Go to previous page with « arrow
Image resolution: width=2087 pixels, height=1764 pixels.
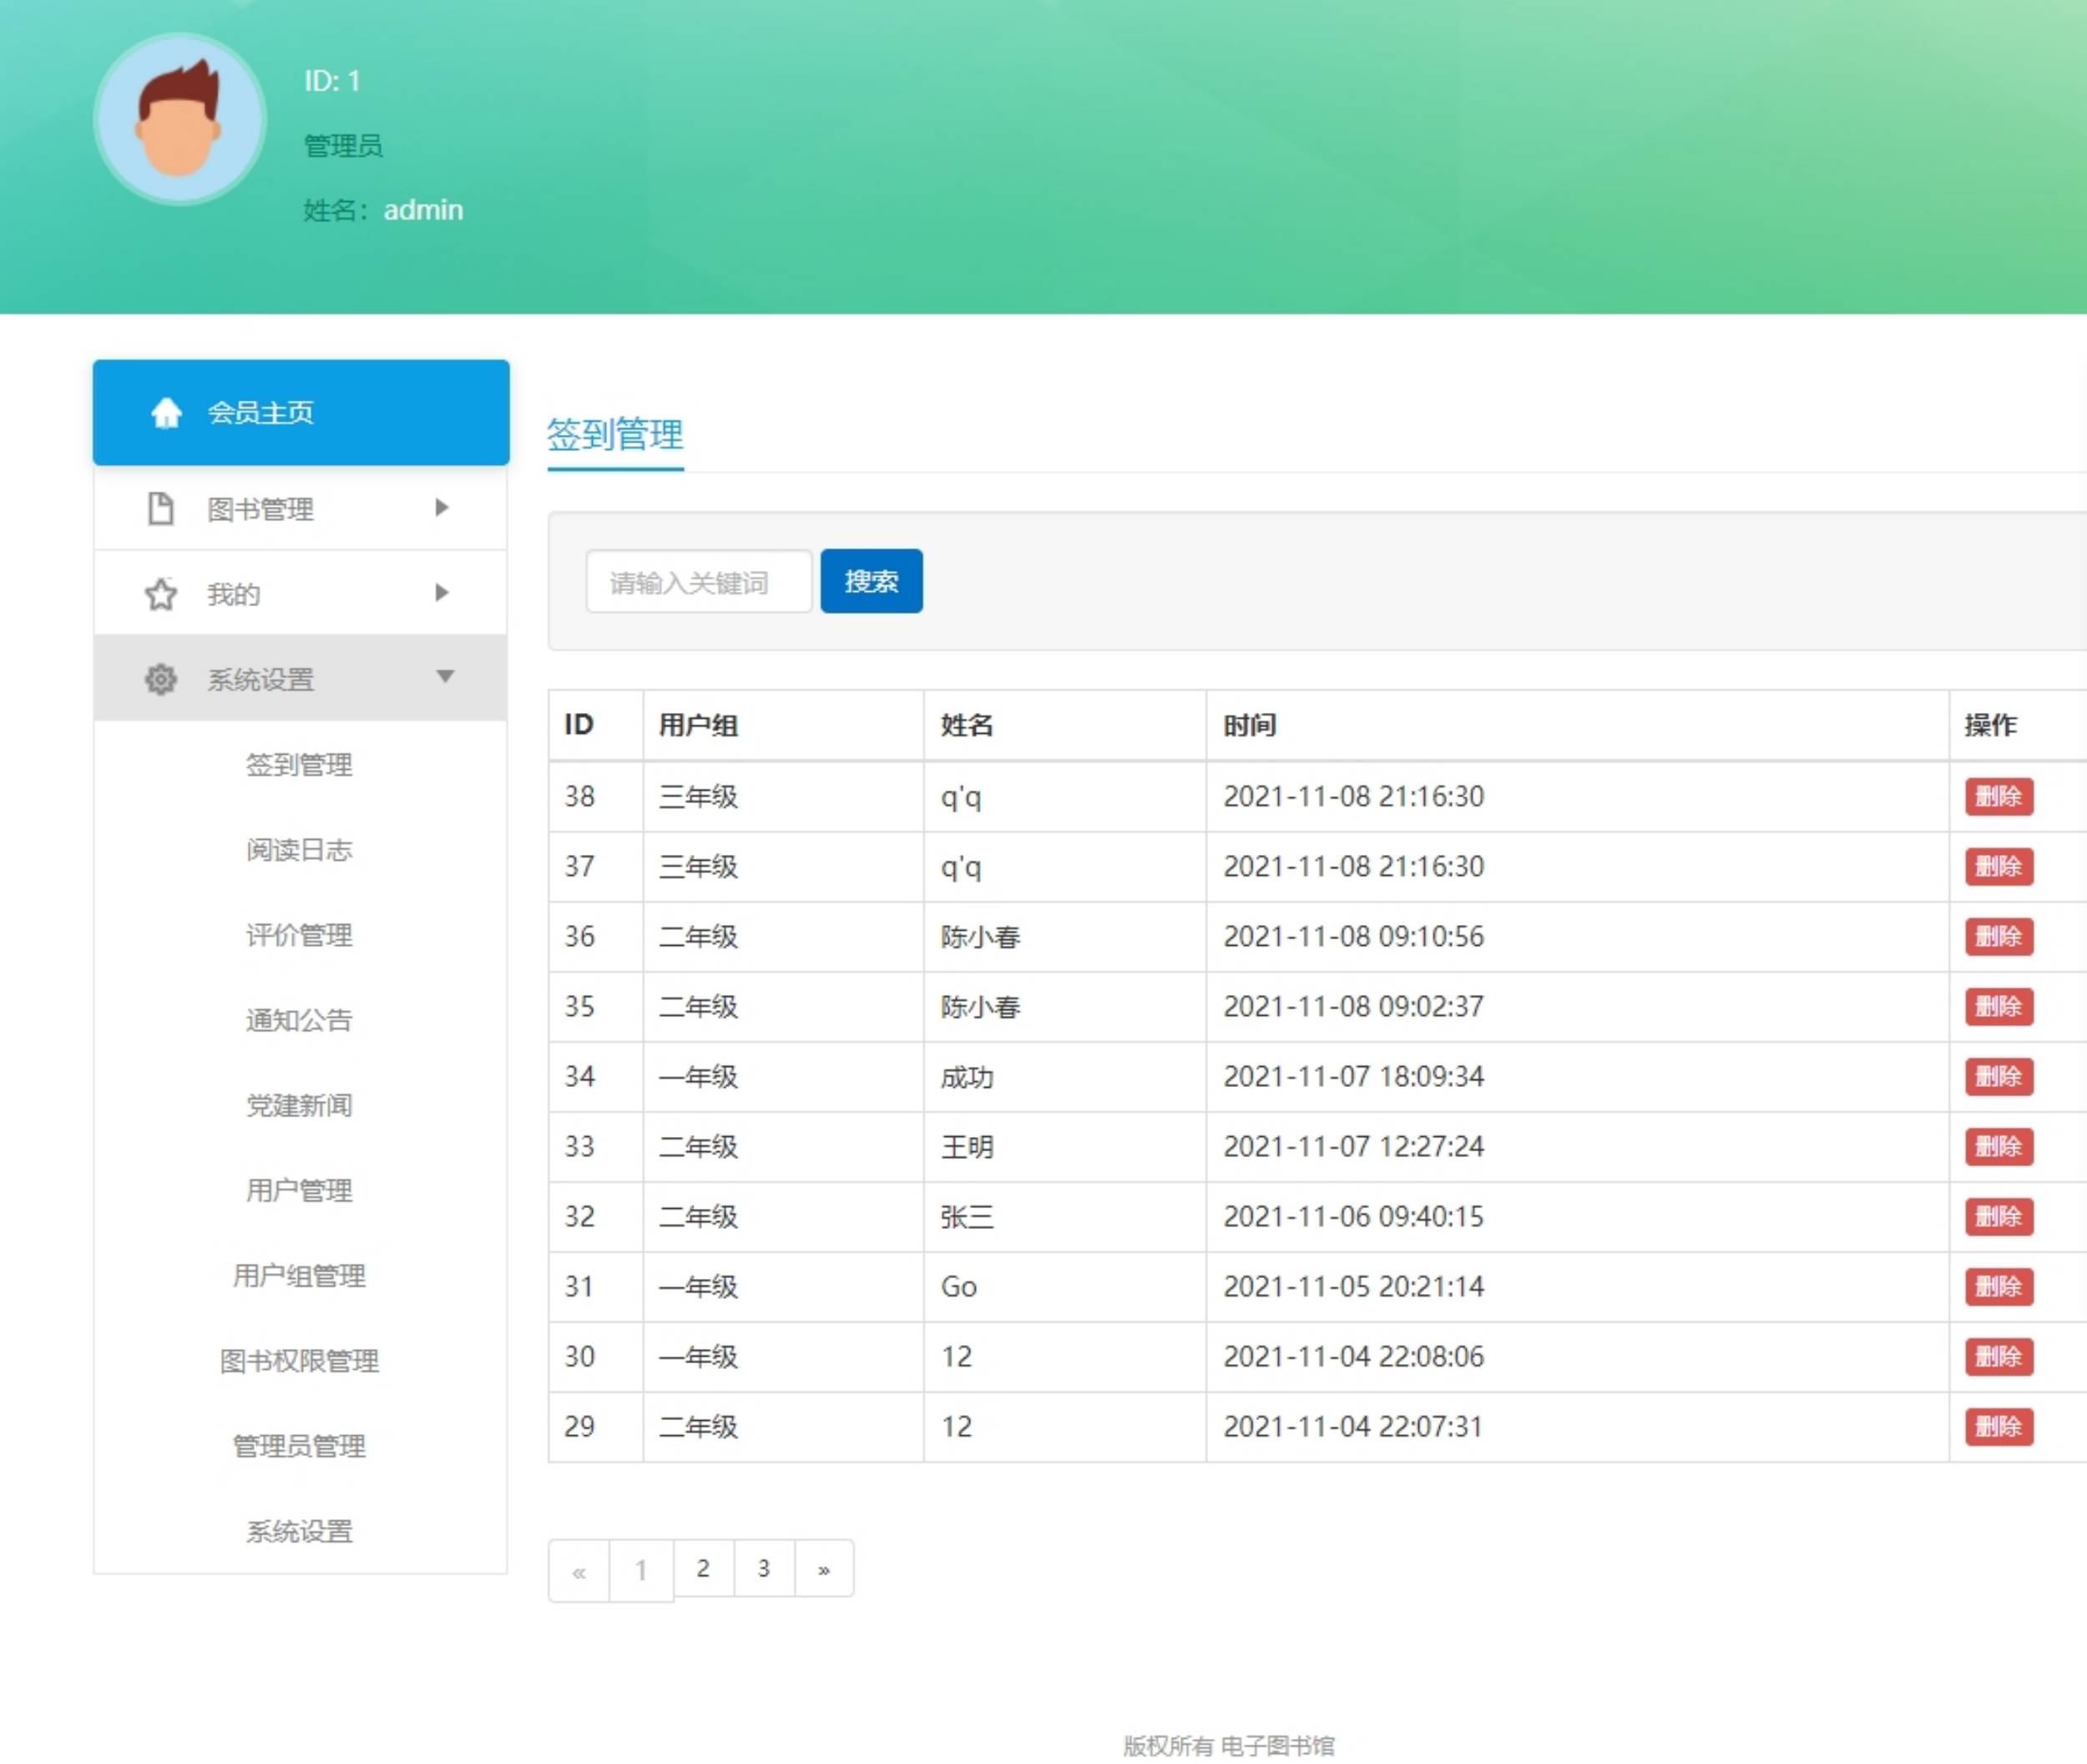579,1571
